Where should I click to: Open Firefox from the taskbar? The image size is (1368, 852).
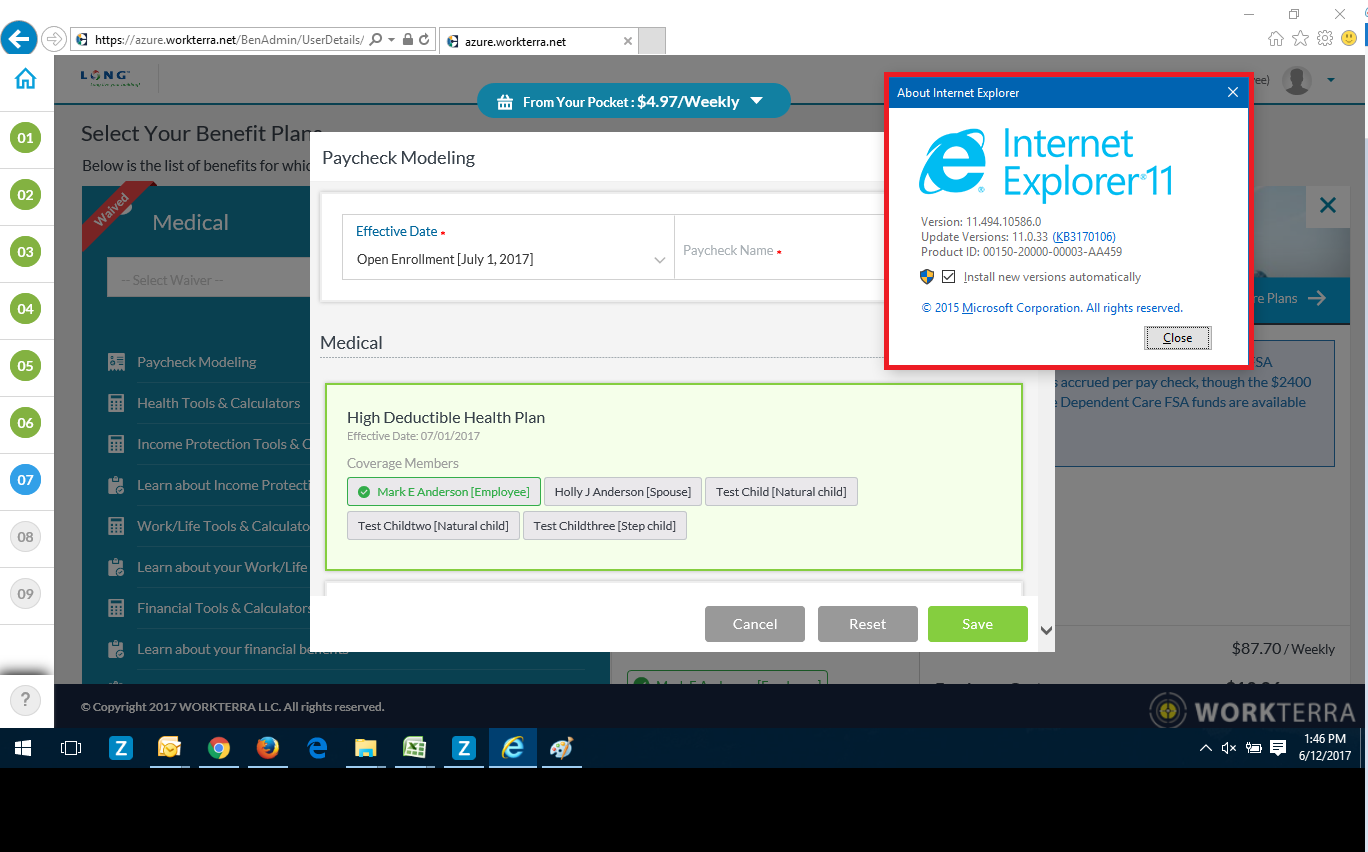(x=267, y=748)
